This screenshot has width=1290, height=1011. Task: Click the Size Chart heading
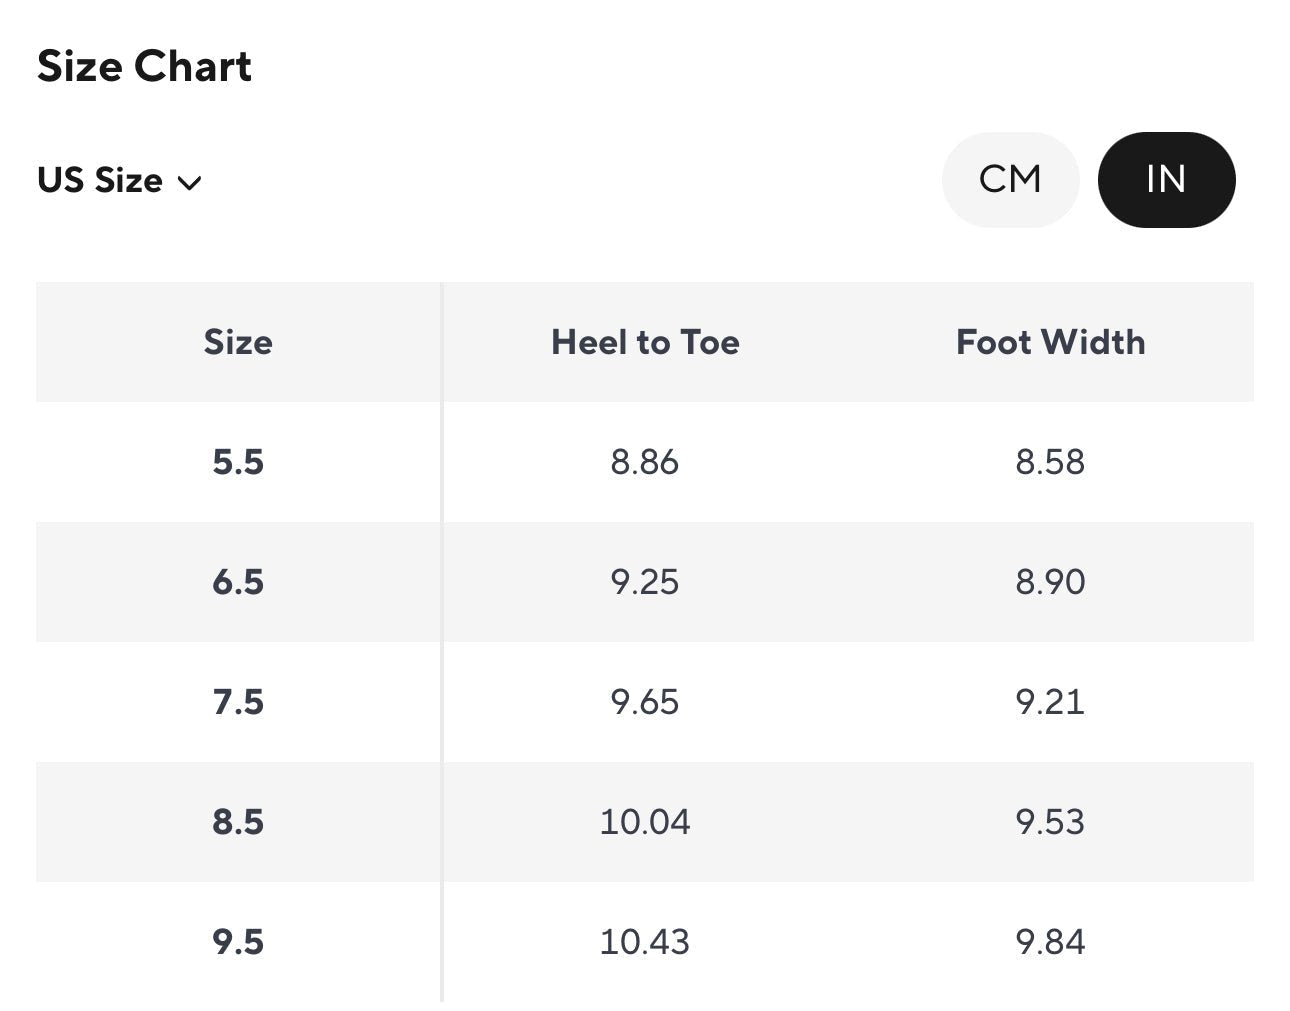pyautogui.click(x=144, y=67)
